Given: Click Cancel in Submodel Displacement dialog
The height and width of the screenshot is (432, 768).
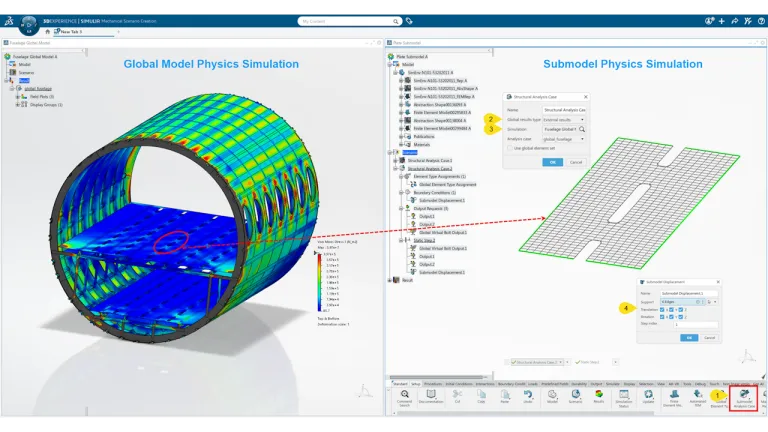Looking at the screenshot, I should click(x=710, y=338).
